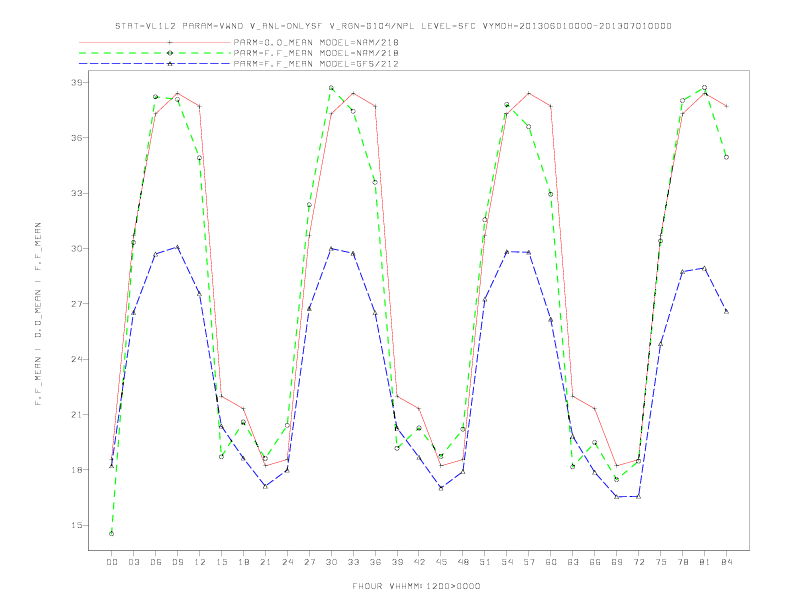The height and width of the screenshot is (612, 792).
Task: Click x-axis forecast hour 81
Action: 705,562
